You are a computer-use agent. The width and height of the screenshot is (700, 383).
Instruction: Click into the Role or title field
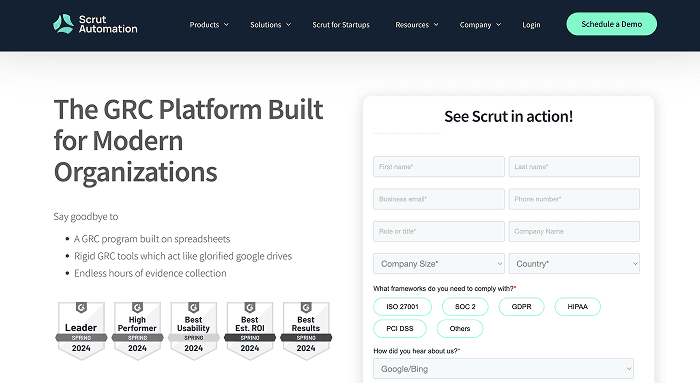pos(439,231)
